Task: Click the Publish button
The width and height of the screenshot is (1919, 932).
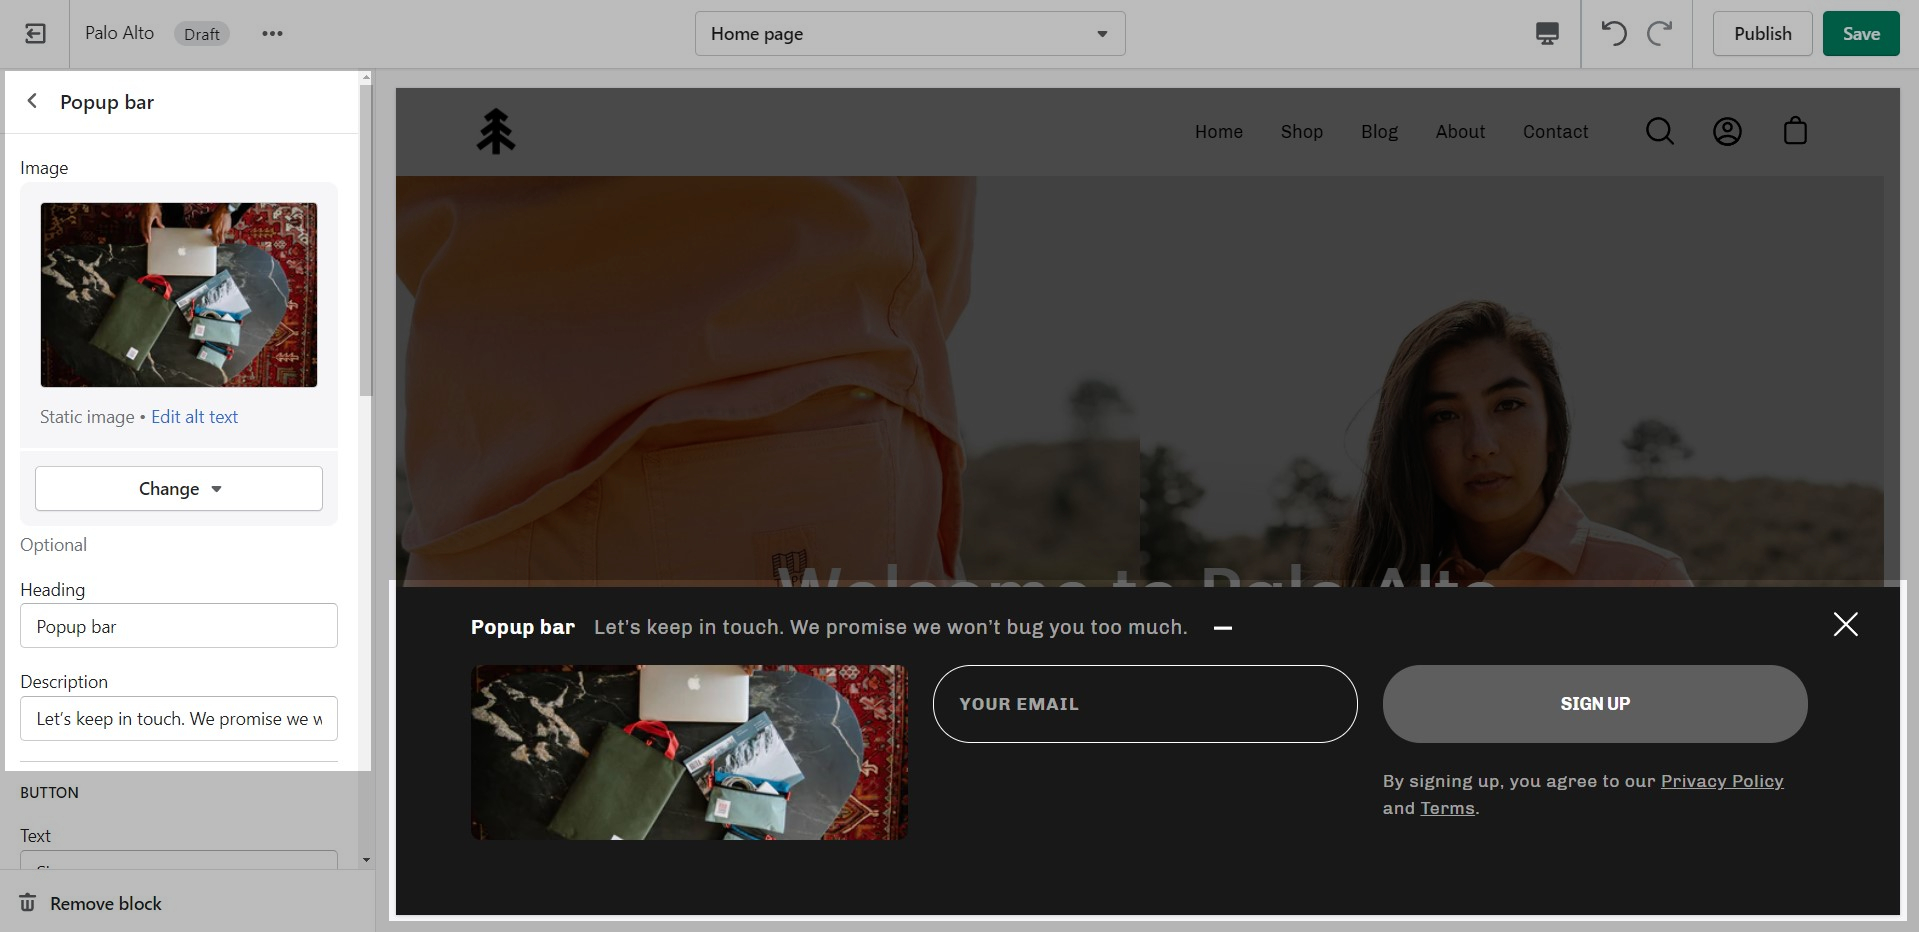Action: pyautogui.click(x=1761, y=34)
